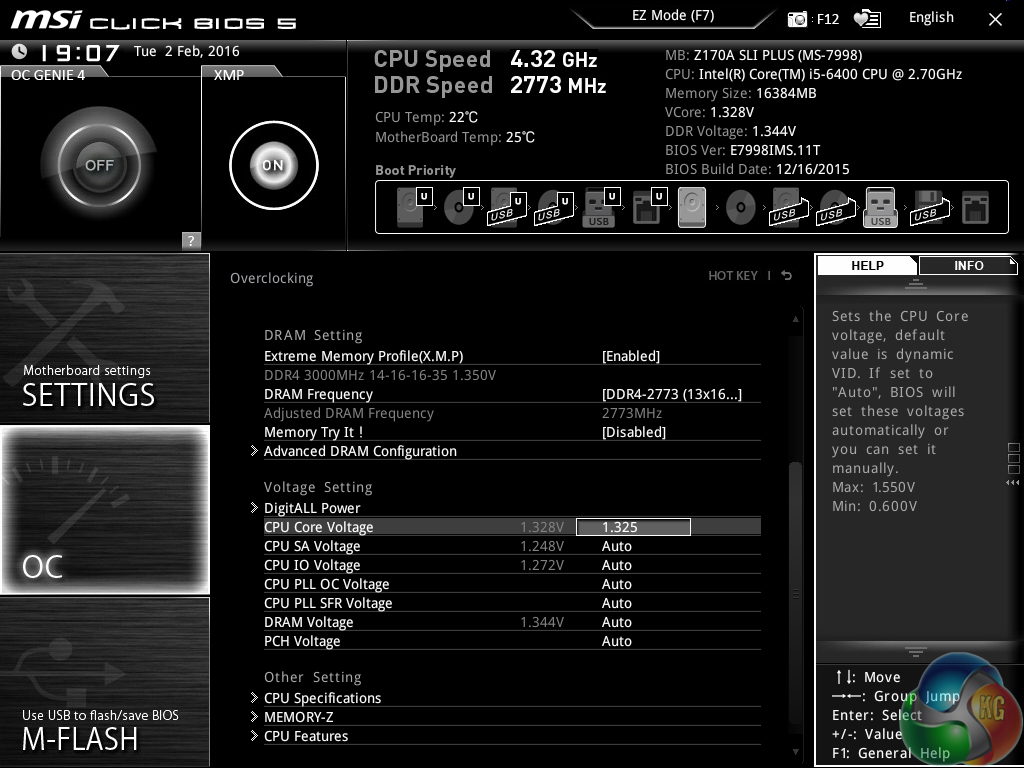This screenshot has height=768, width=1024.
Task: Click the question mark icon under OC Genie
Action: pos(191,240)
